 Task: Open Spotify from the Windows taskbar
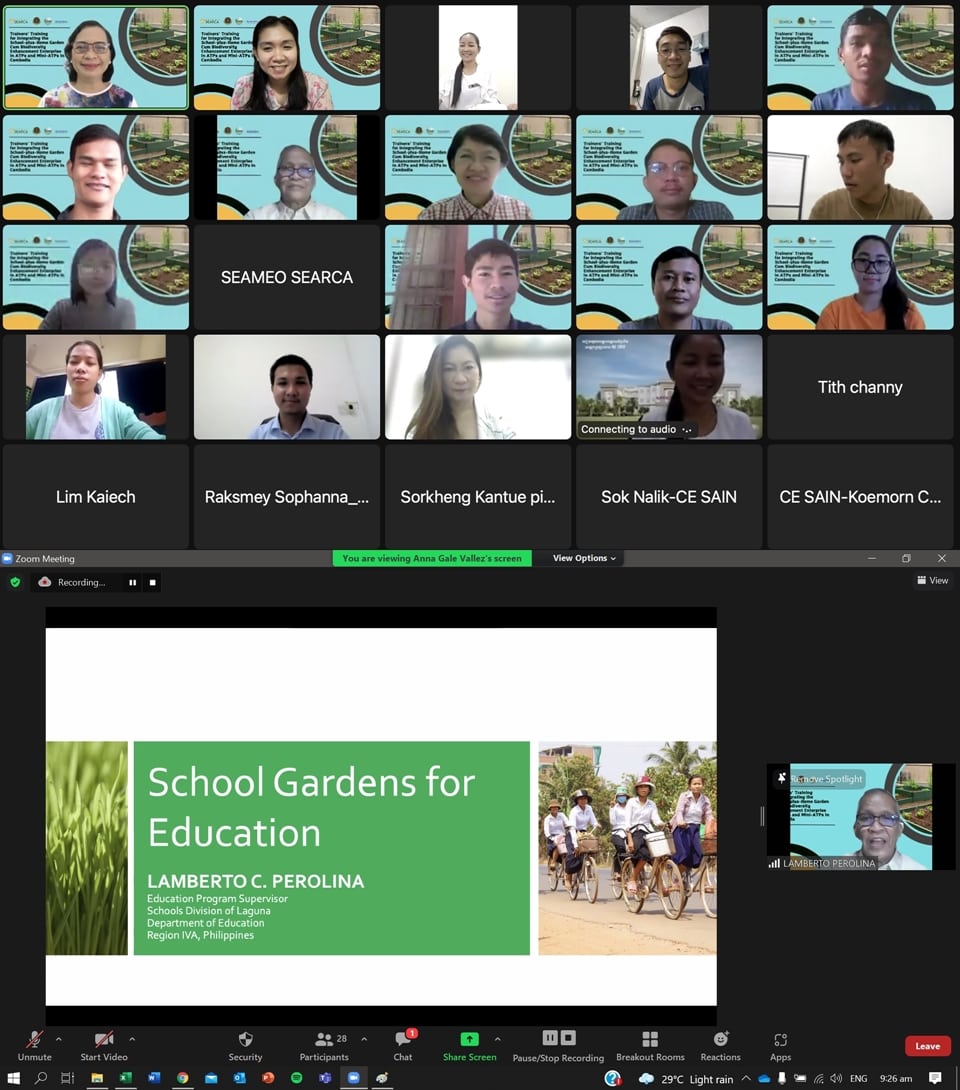(x=296, y=1078)
